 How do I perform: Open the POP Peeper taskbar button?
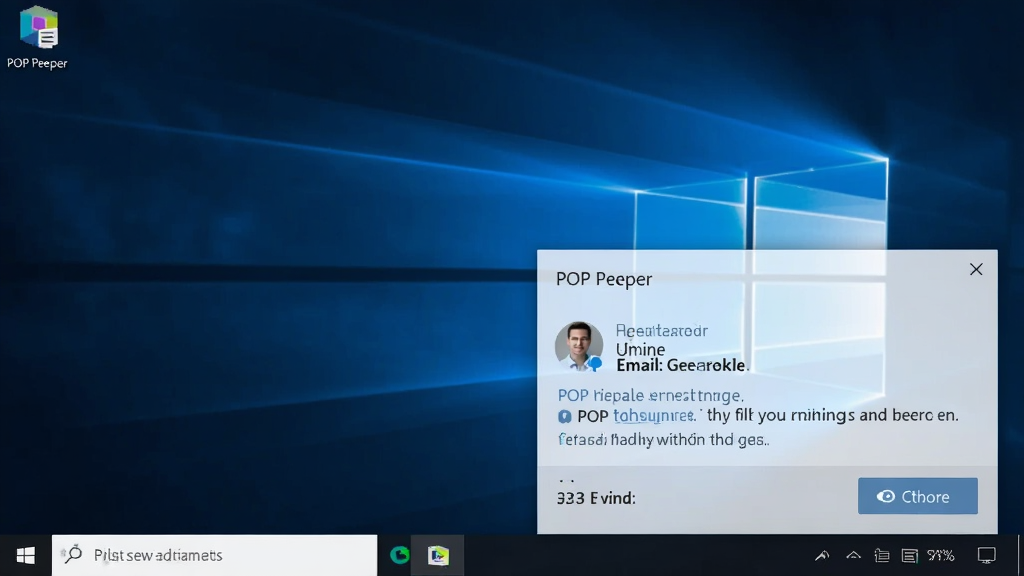pyautogui.click(x=438, y=555)
